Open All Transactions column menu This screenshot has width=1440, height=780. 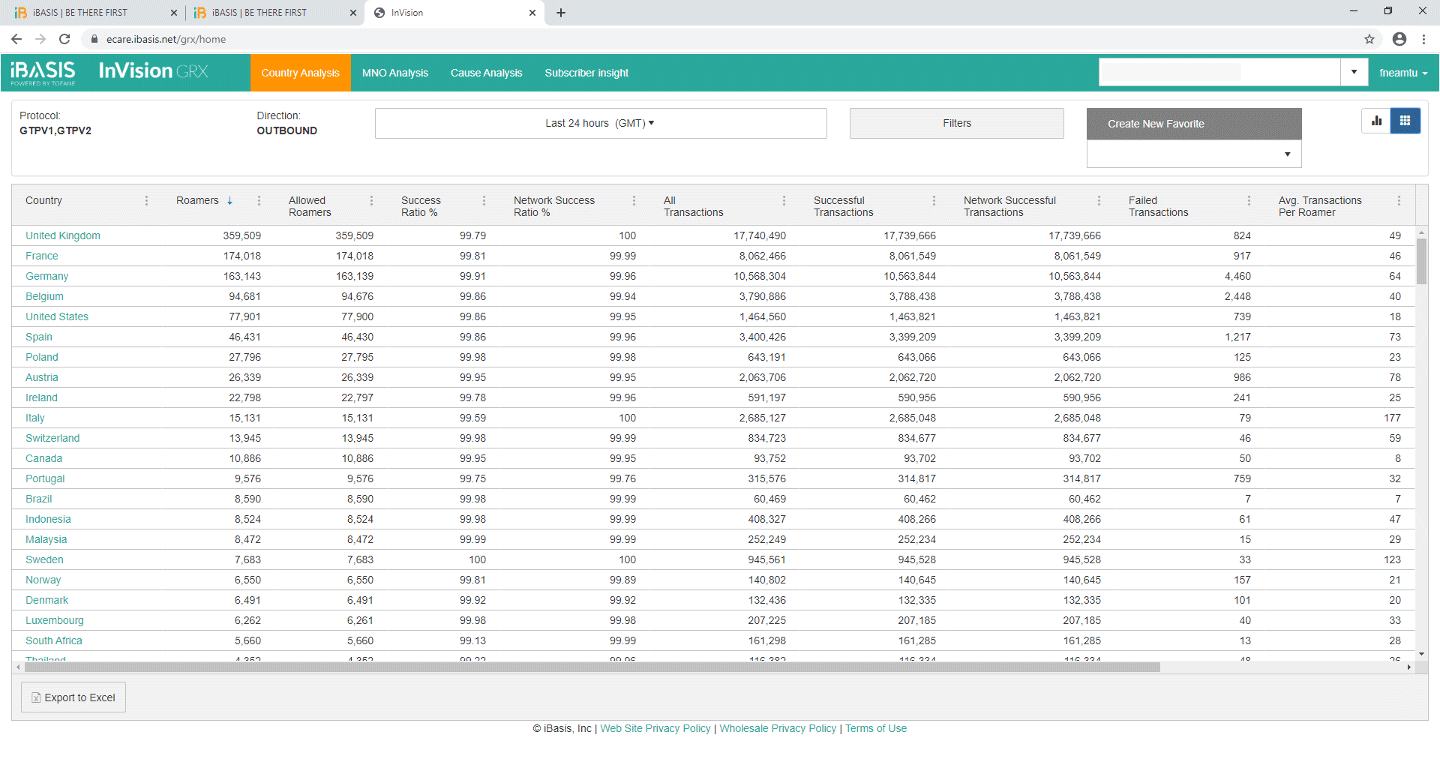coord(784,201)
